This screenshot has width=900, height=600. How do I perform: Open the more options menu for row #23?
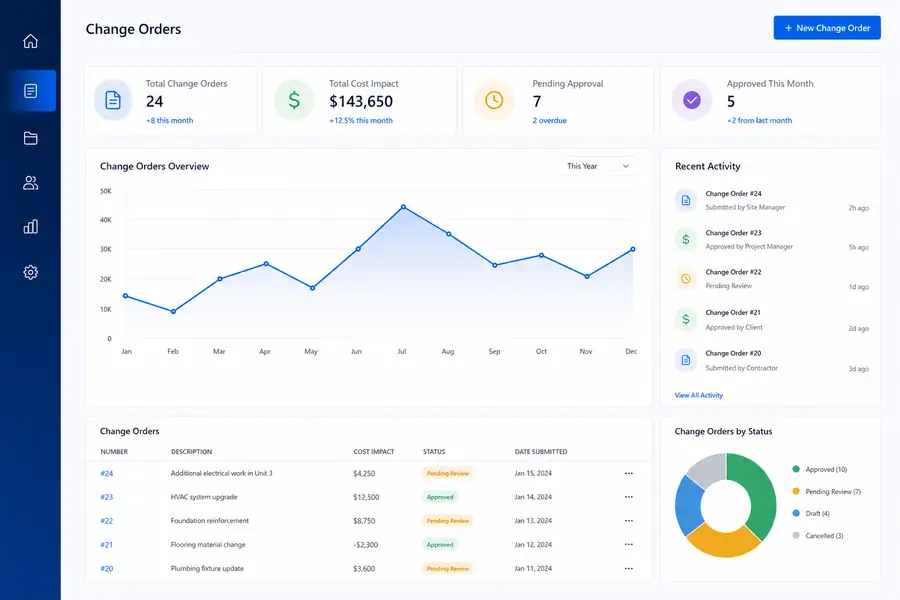[629, 497]
